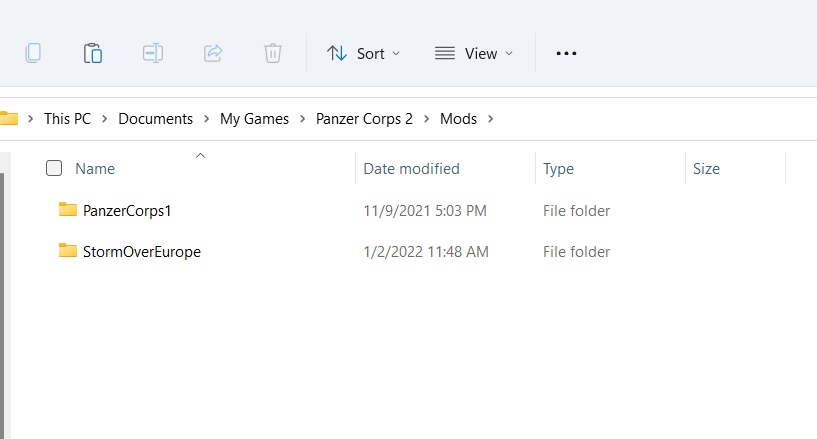
Task: Expand the chevron after My Games
Action: pos(303,119)
